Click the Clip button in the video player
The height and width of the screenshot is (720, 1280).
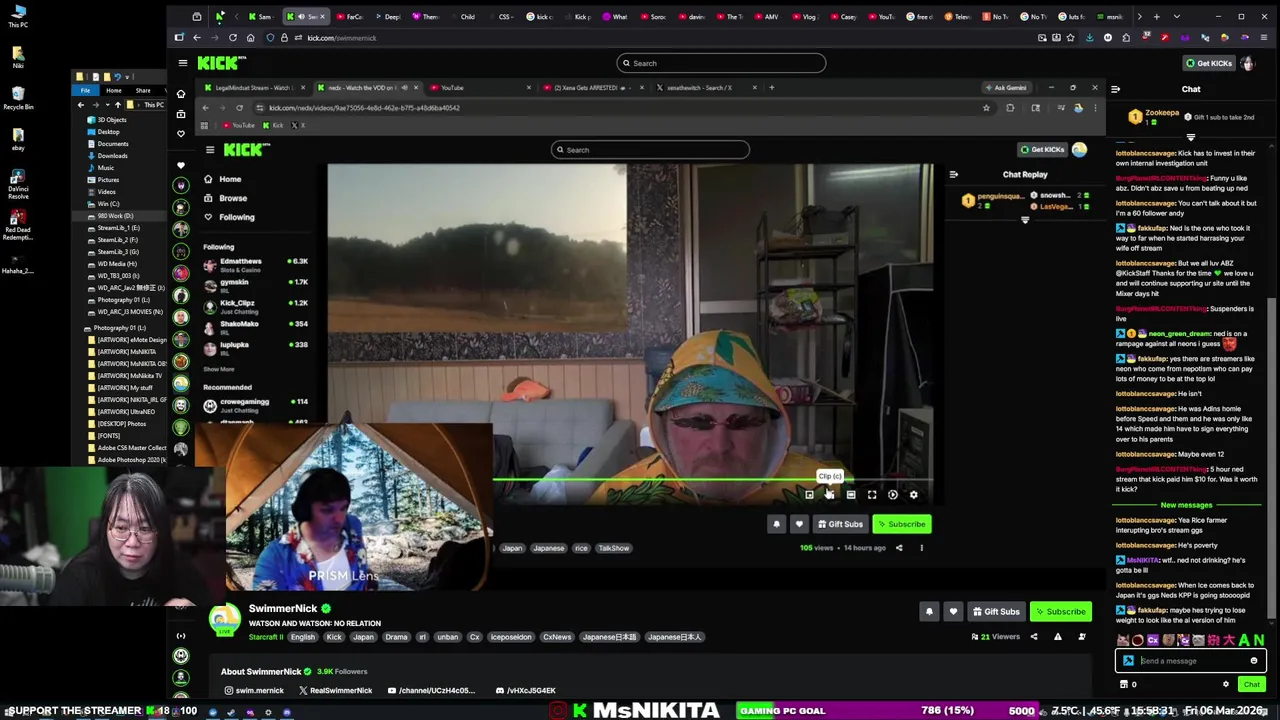830,495
